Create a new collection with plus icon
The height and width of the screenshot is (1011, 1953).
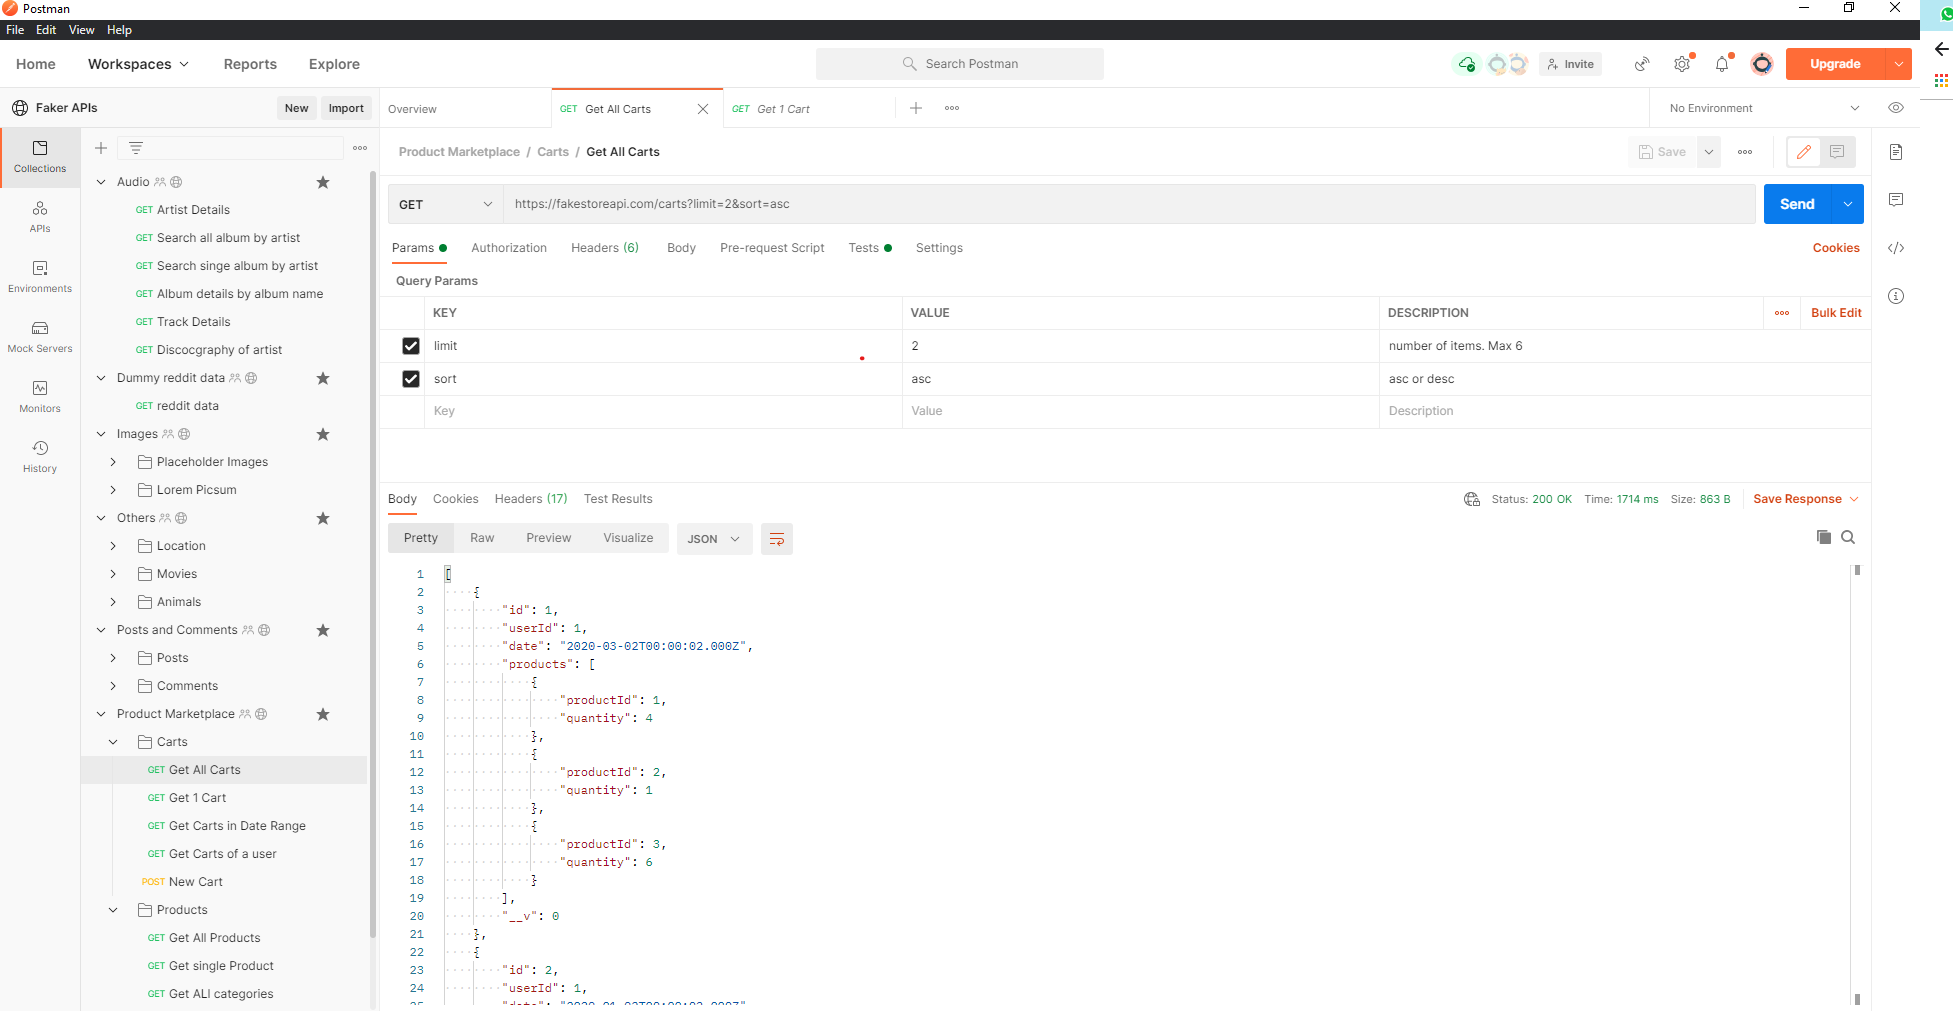[x=101, y=148]
